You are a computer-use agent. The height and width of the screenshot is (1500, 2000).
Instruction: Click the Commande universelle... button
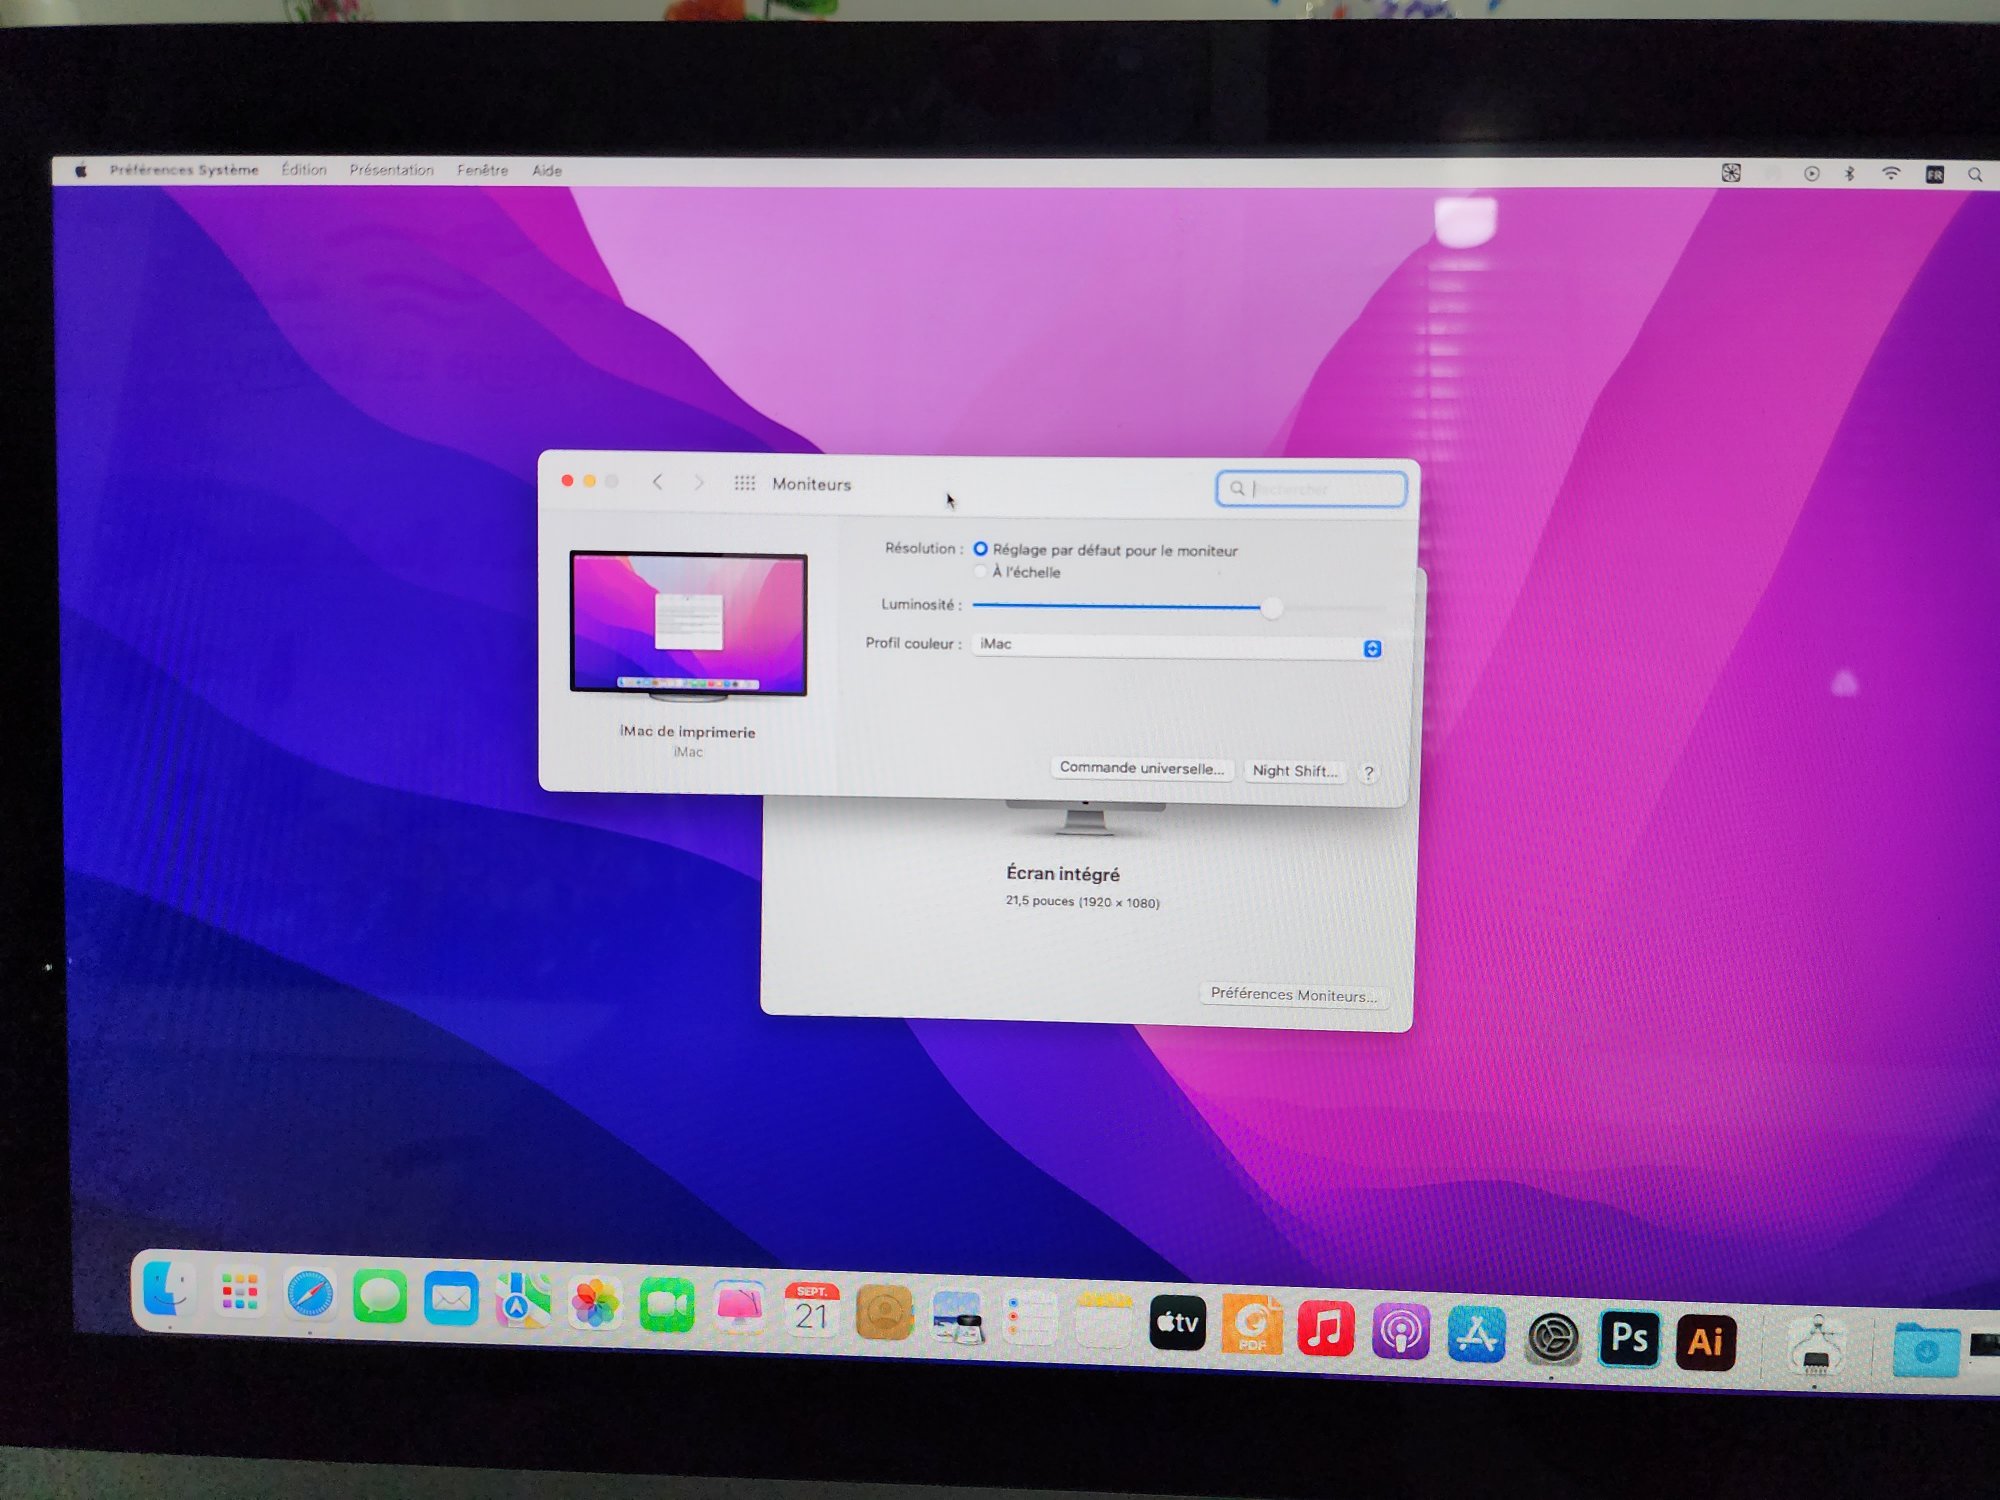coord(1141,768)
